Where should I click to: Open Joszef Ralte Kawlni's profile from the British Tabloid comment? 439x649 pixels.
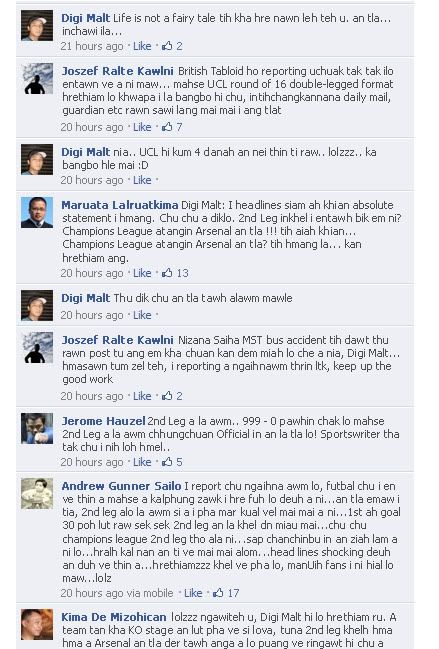118,71
